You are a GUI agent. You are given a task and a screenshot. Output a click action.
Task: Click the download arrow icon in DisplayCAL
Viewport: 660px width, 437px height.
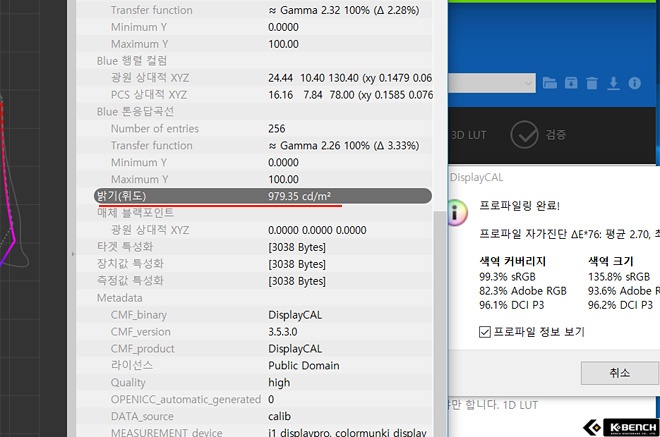click(x=613, y=83)
